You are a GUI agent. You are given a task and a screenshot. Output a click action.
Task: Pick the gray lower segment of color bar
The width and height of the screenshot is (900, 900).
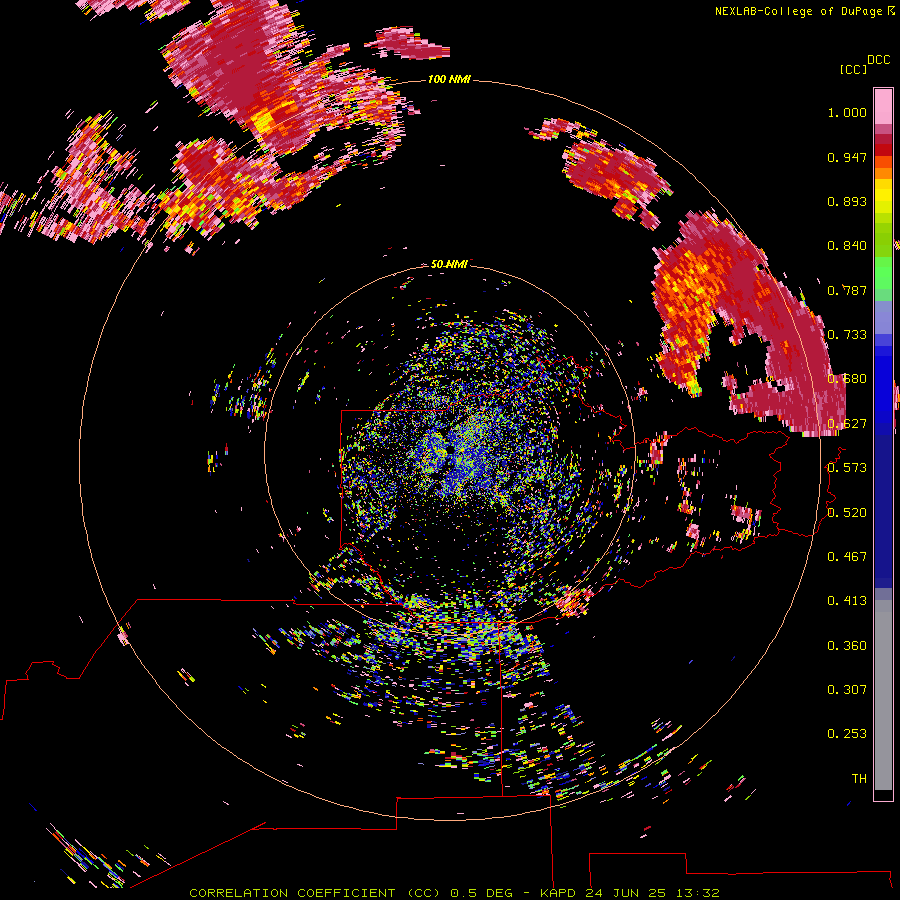click(x=883, y=695)
